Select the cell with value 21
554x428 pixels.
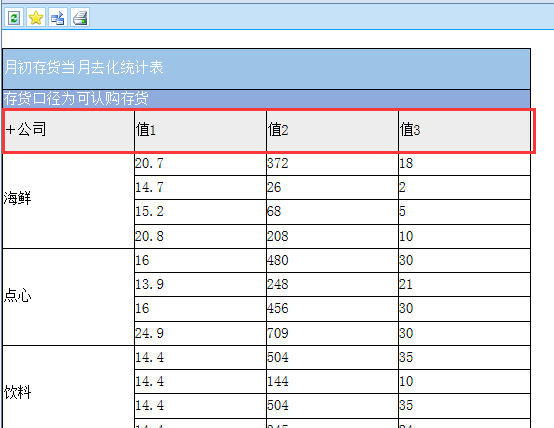[464, 285]
